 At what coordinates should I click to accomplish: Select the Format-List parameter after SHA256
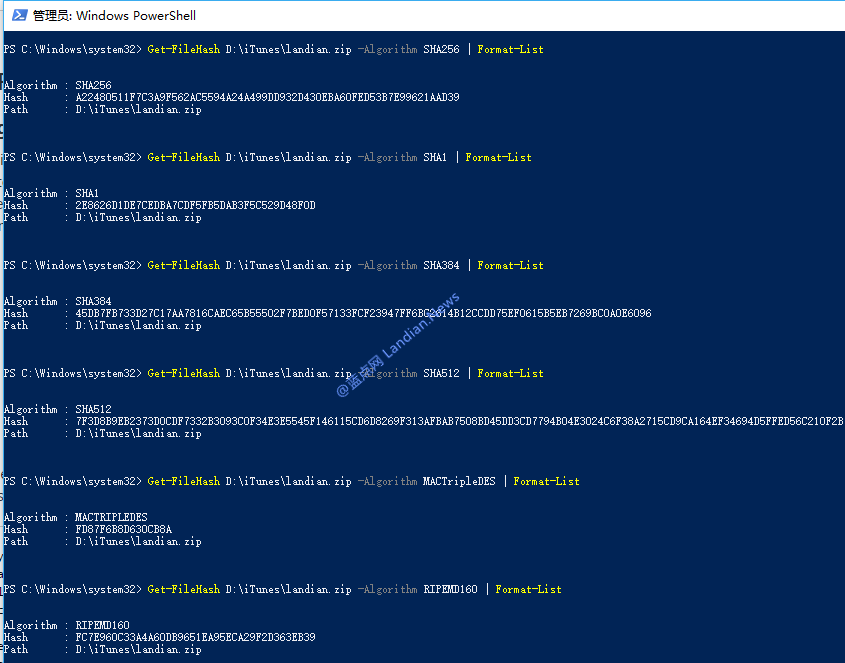point(510,48)
